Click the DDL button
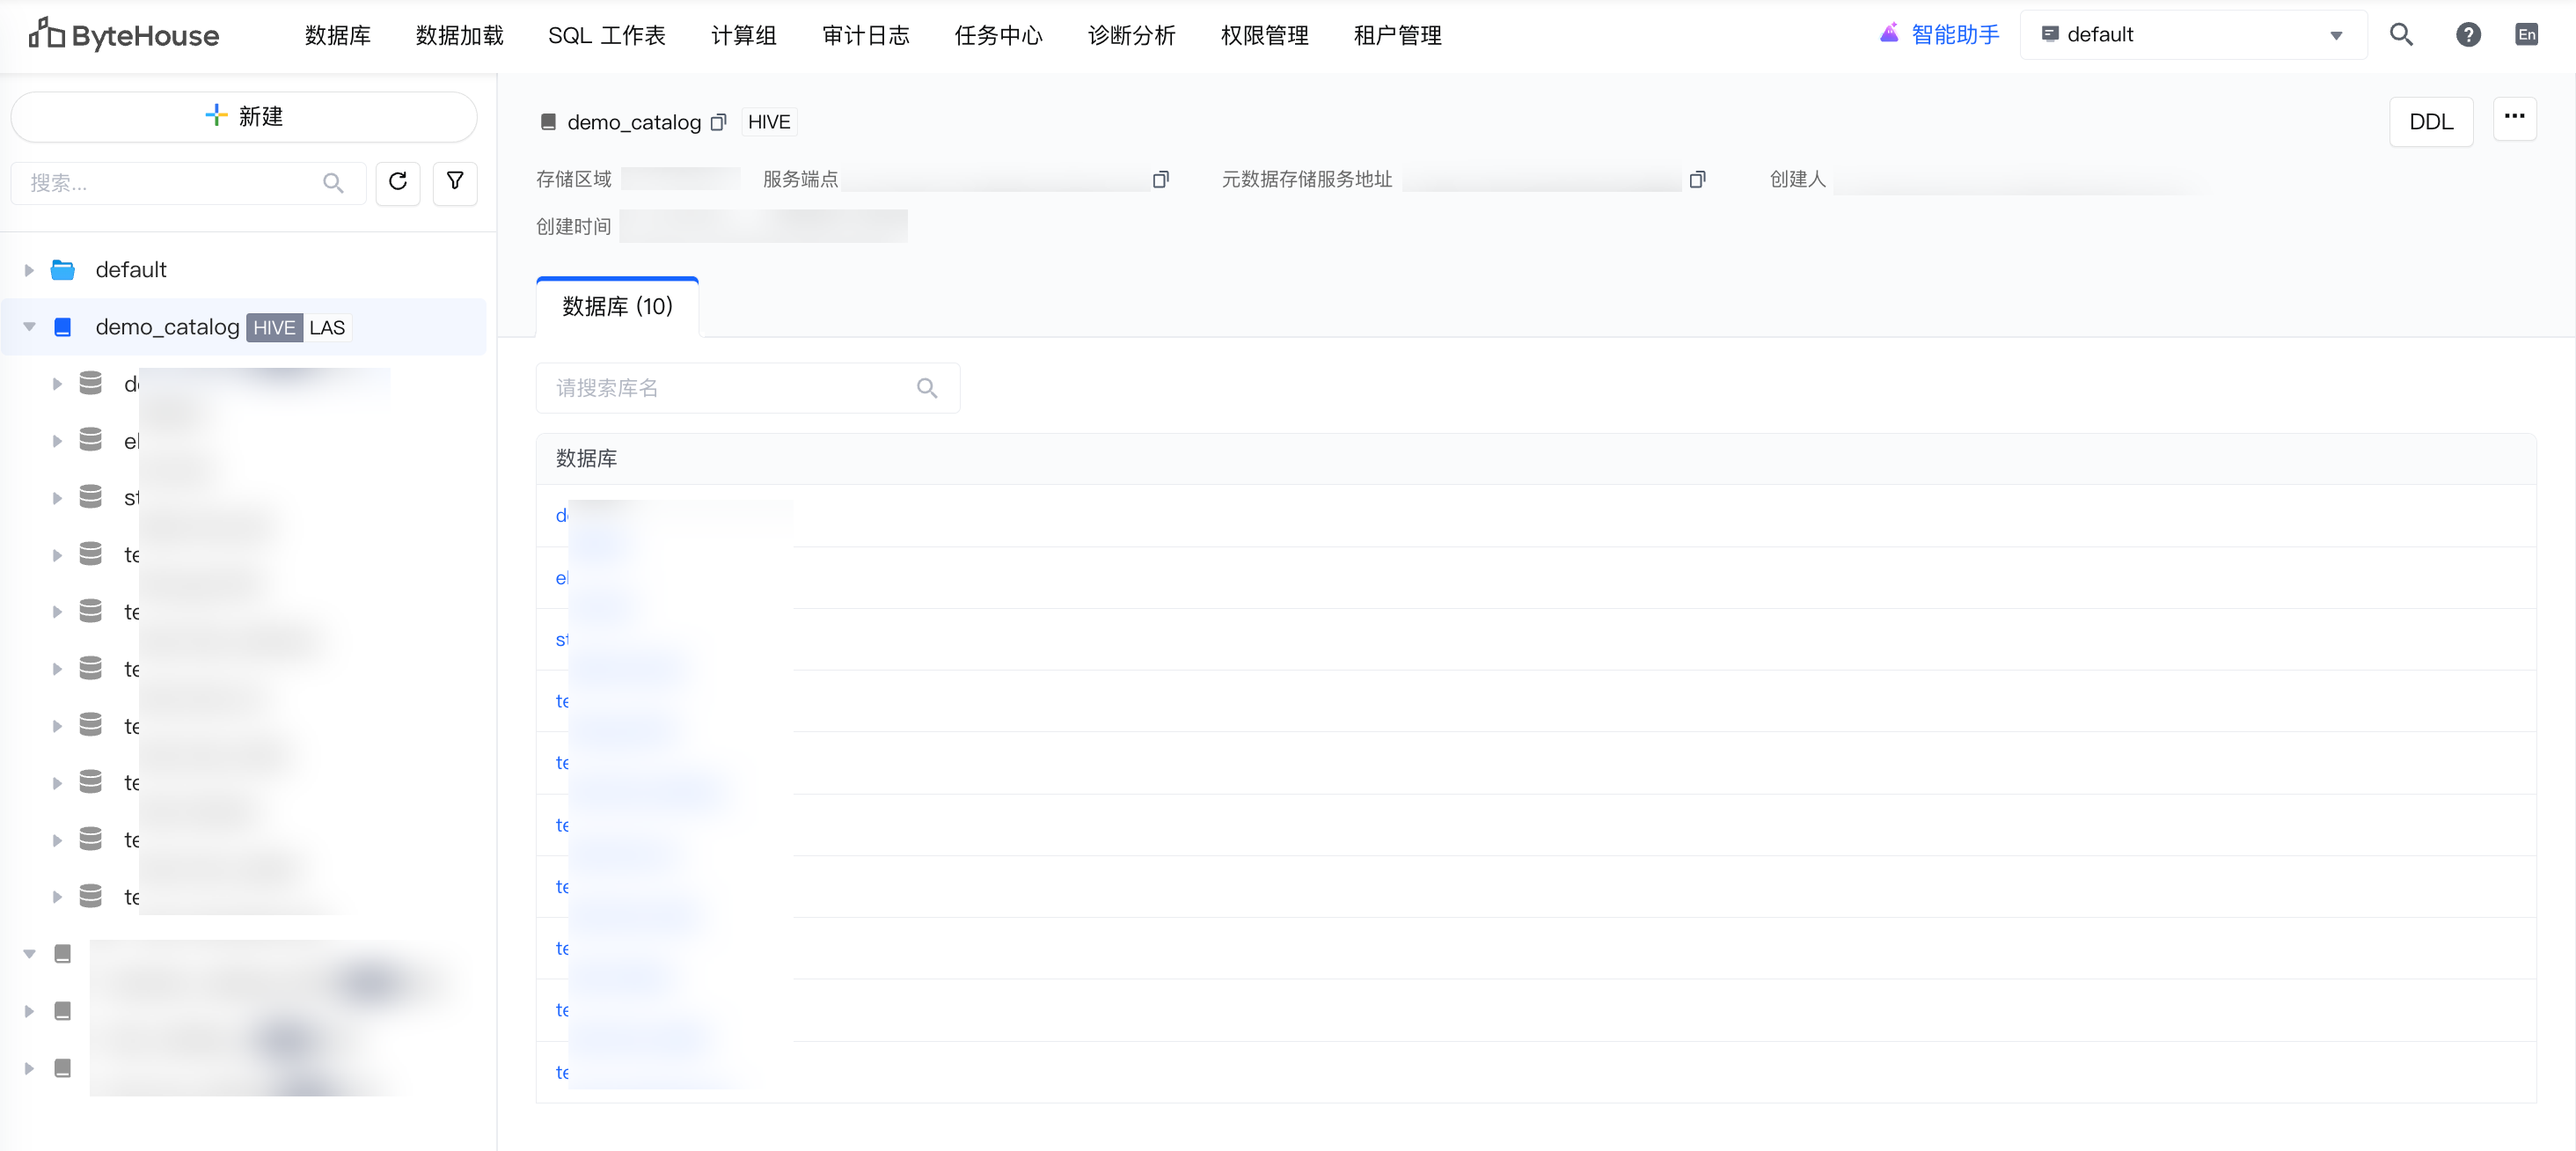The width and height of the screenshot is (2576, 1151). pyautogui.click(x=2430, y=122)
